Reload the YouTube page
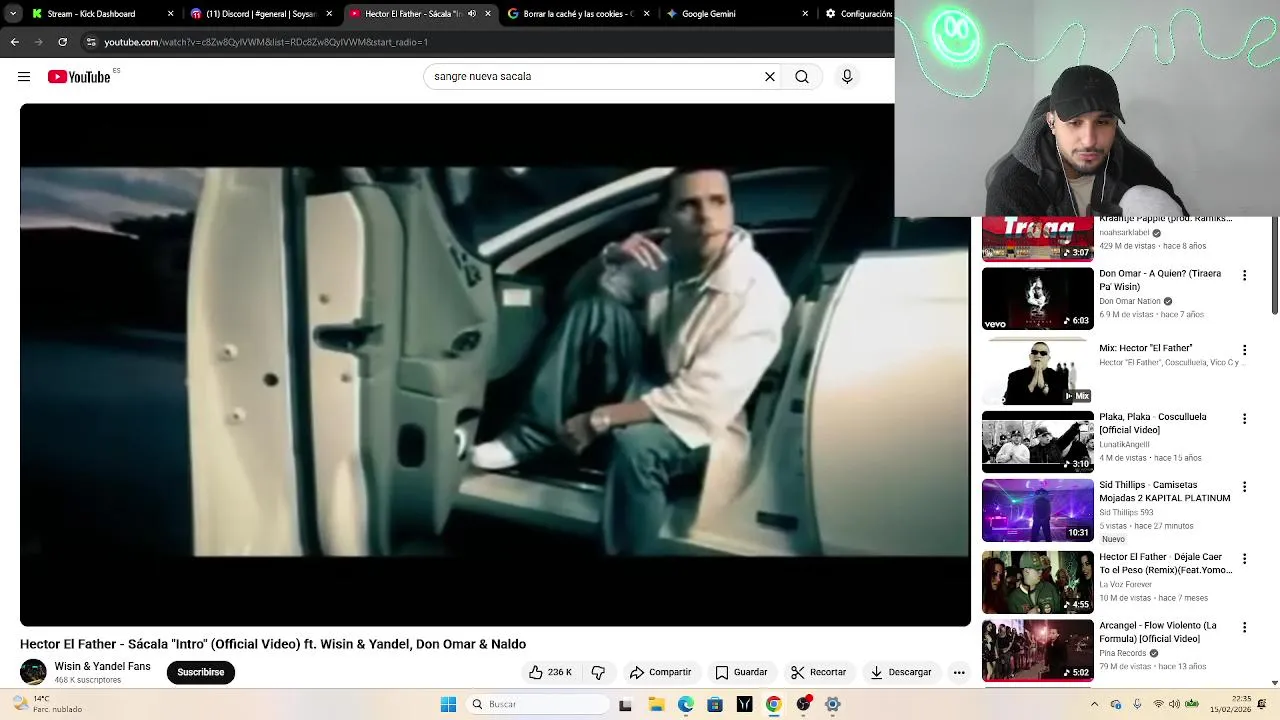The image size is (1280, 720). pos(62,42)
